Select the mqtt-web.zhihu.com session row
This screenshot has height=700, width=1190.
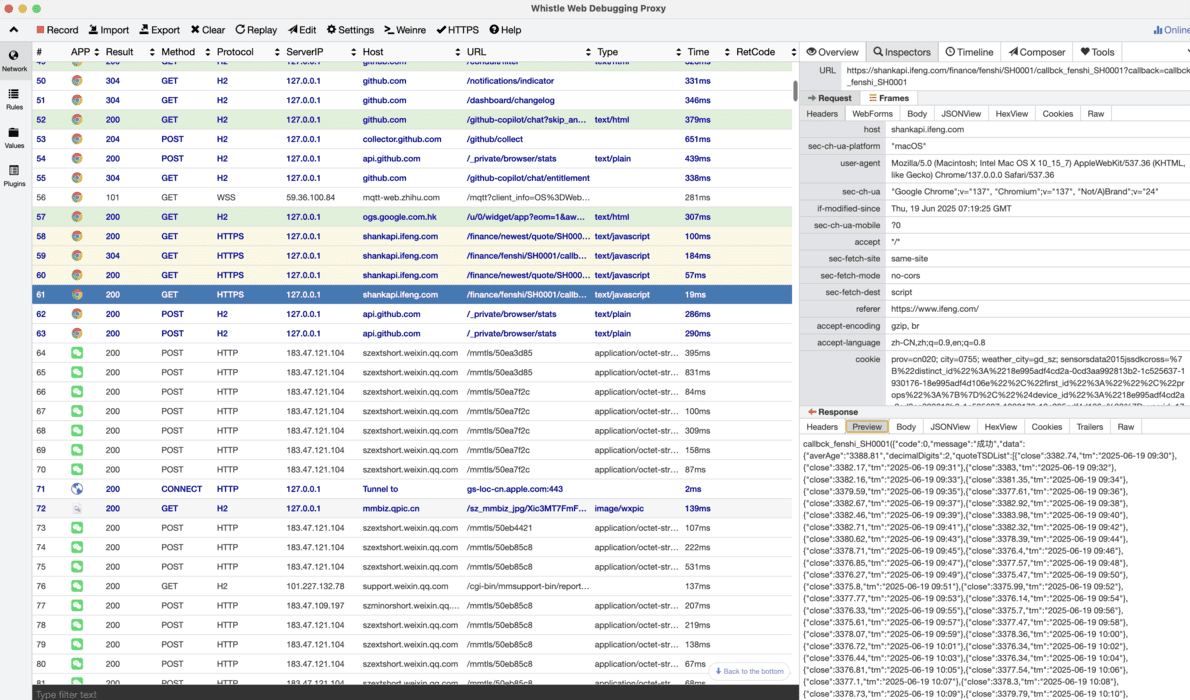(x=412, y=197)
